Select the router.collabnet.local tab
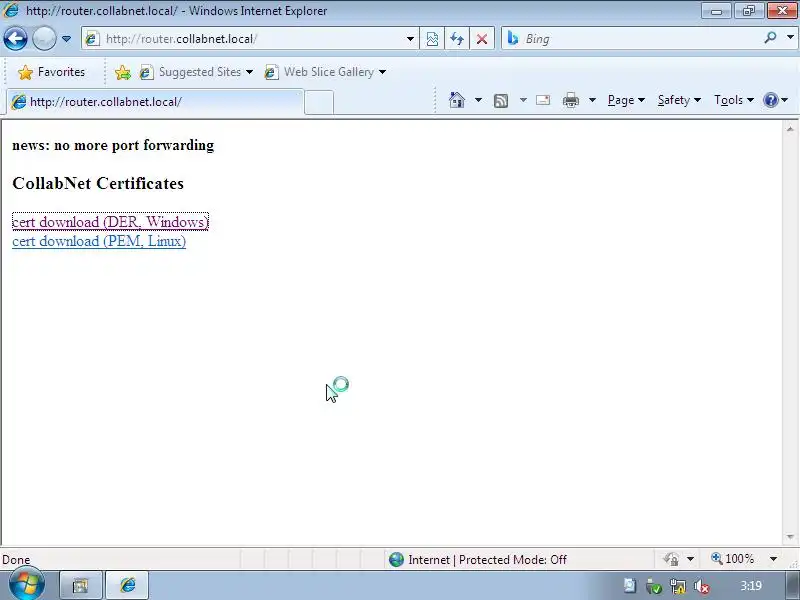Image resolution: width=800 pixels, height=600 pixels. click(x=155, y=102)
